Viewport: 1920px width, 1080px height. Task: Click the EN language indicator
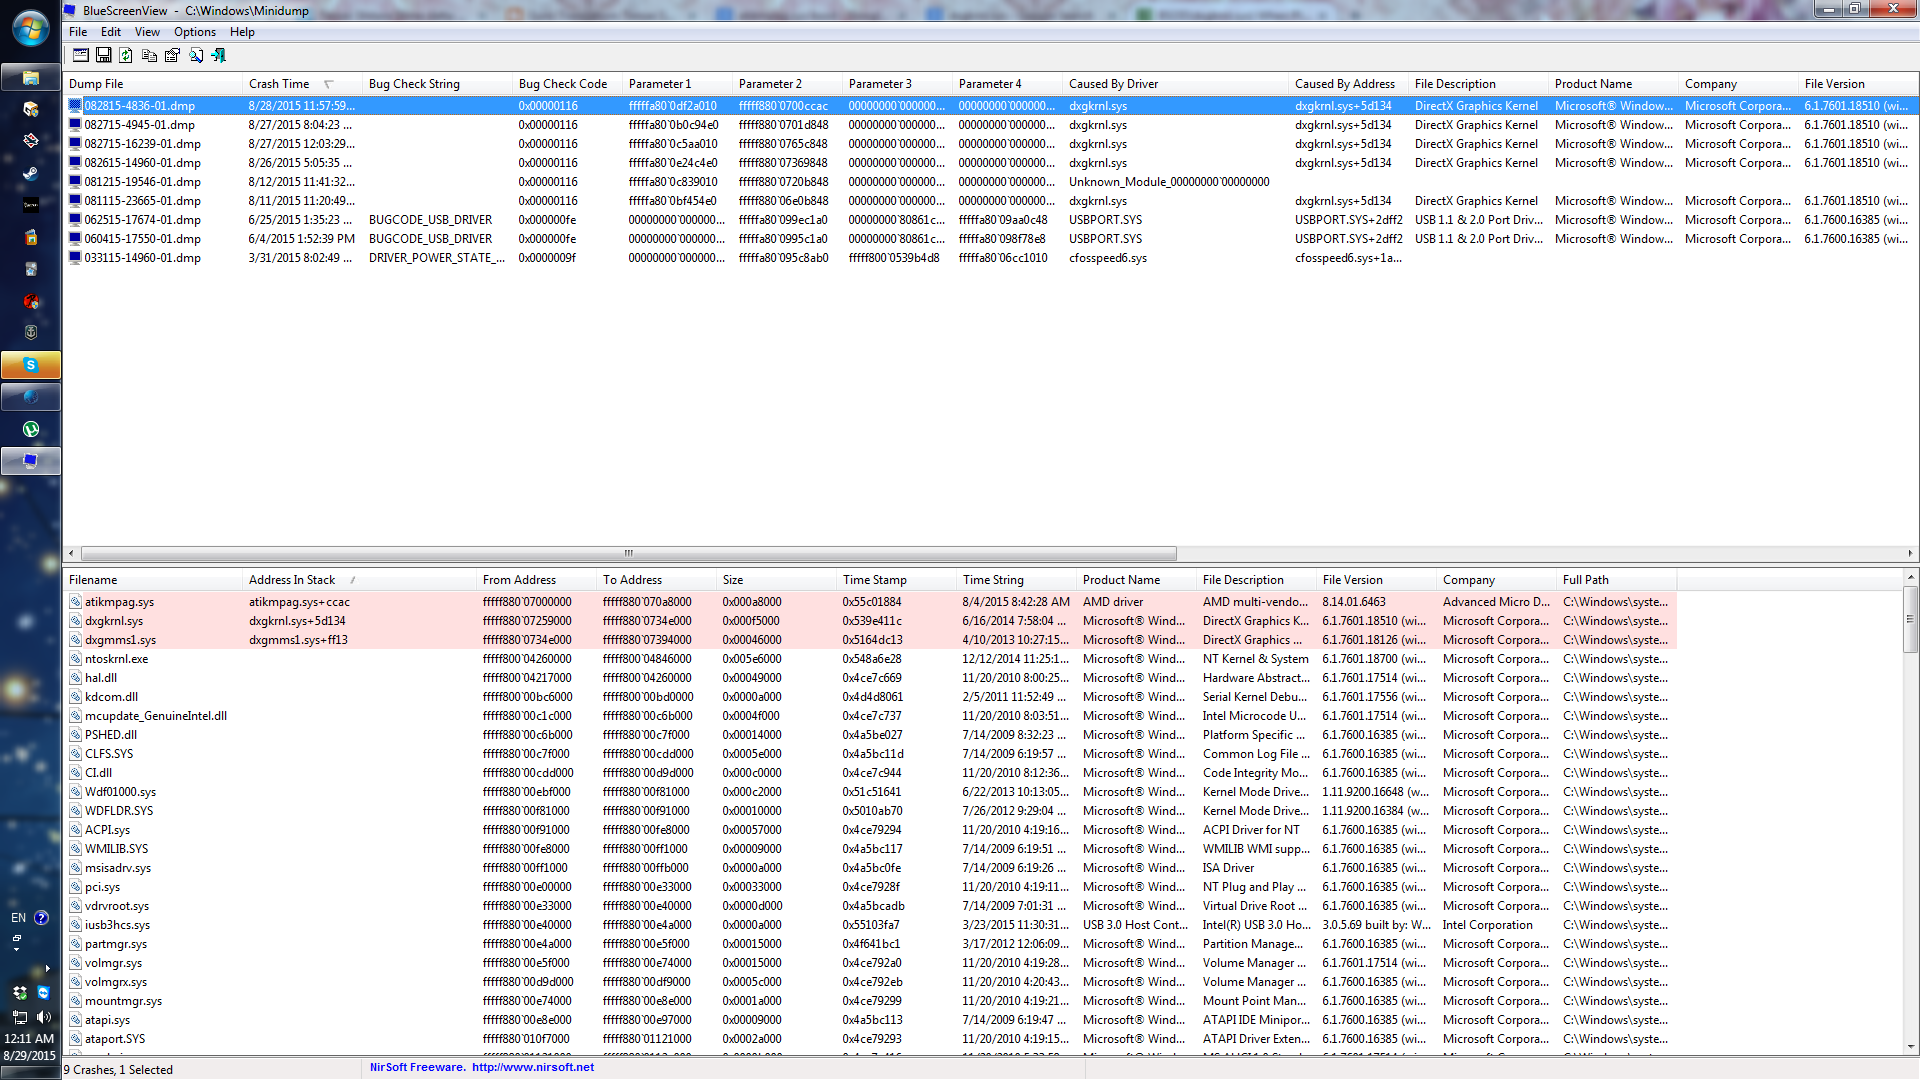(18, 918)
